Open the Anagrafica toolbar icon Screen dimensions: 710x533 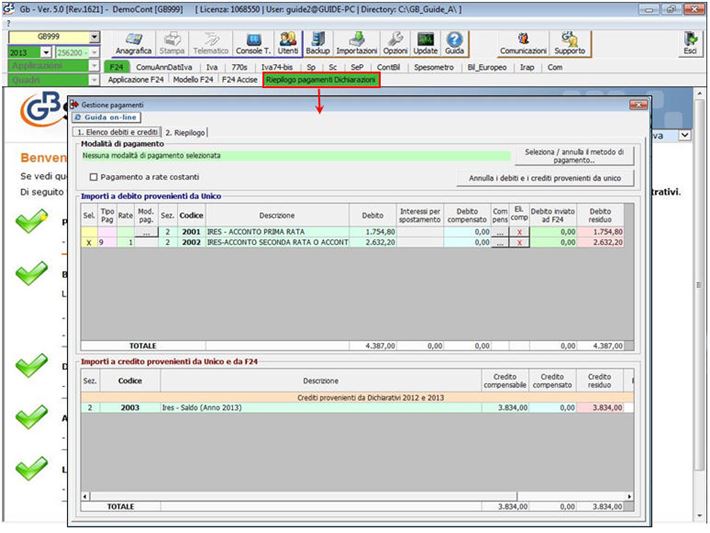(133, 44)
